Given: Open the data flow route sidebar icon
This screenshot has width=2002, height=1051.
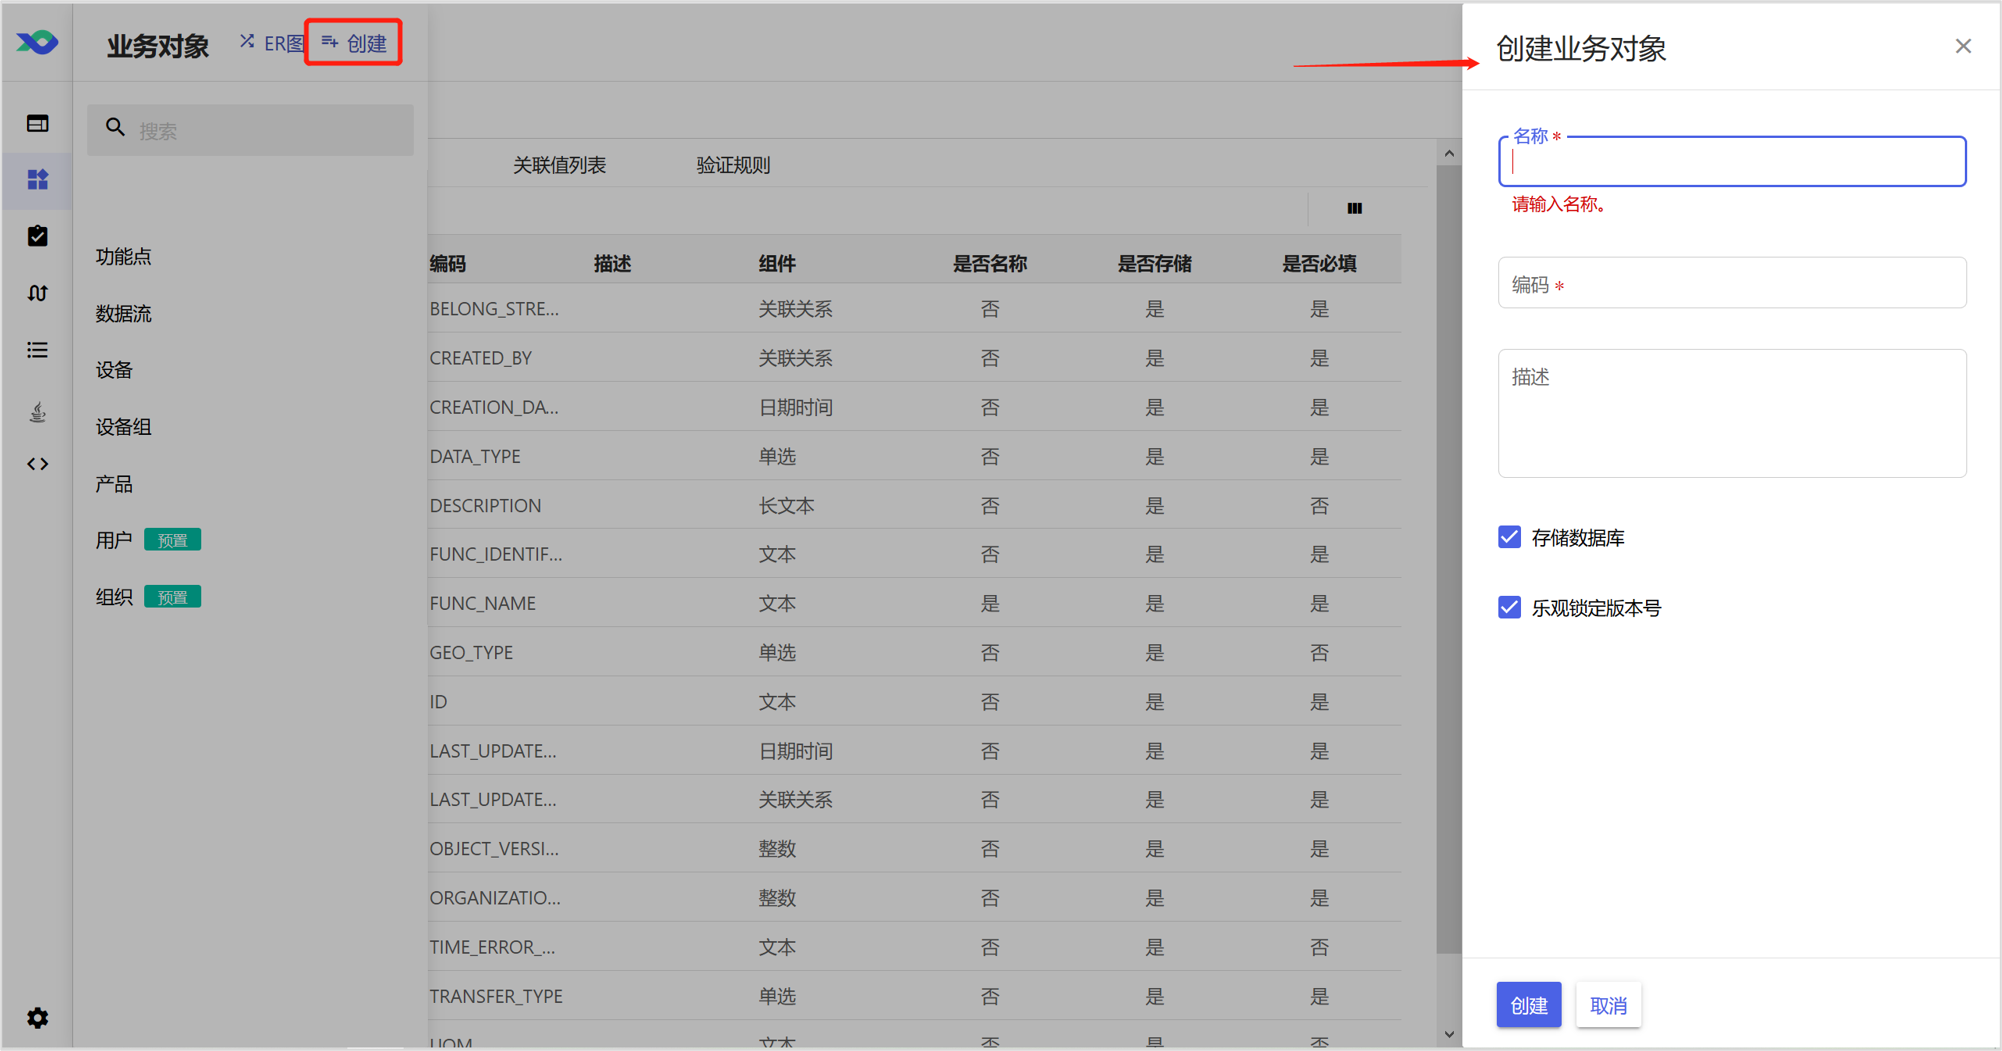Looking at the screenshot, I should [37, 293].
